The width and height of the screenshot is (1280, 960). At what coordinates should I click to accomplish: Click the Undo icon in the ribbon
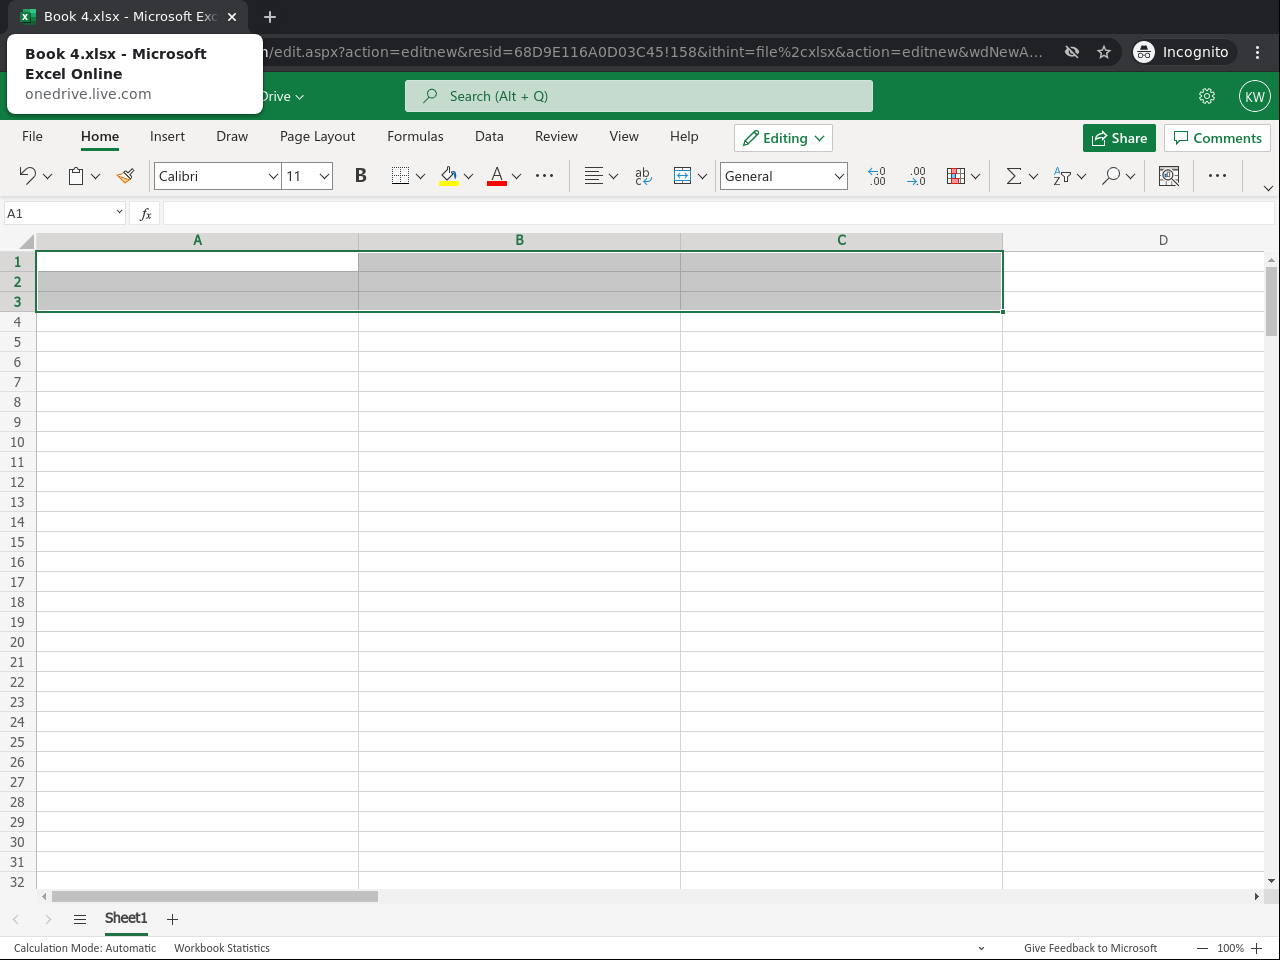(x=27, y=176)
